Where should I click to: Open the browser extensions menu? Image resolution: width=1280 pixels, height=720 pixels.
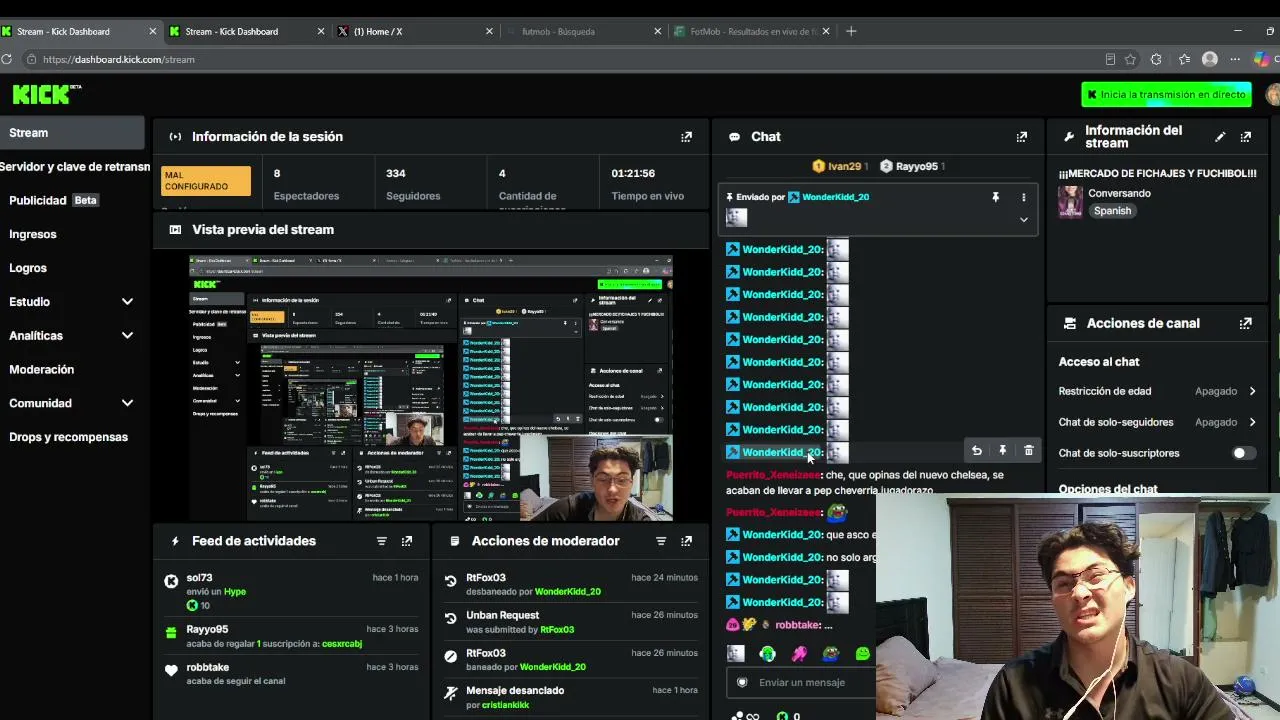click(x=1156, y=59)
